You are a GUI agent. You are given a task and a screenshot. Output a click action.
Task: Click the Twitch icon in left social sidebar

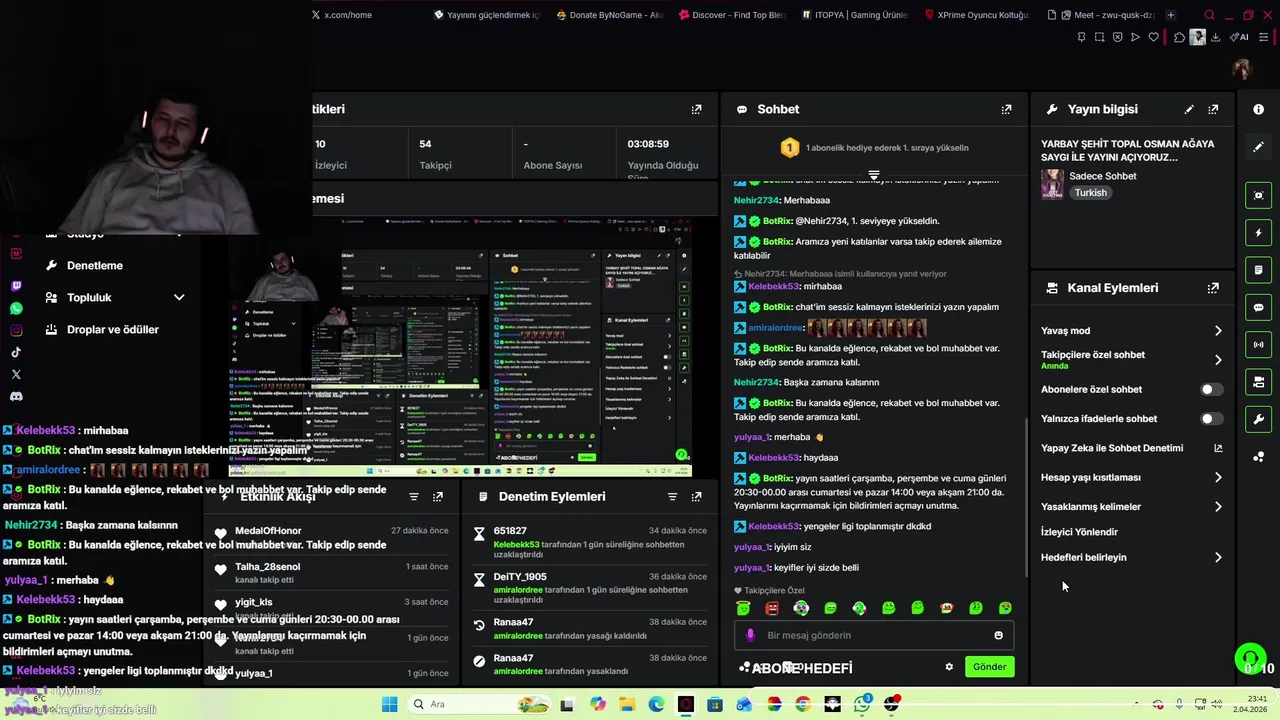click(x=16, y=286)
